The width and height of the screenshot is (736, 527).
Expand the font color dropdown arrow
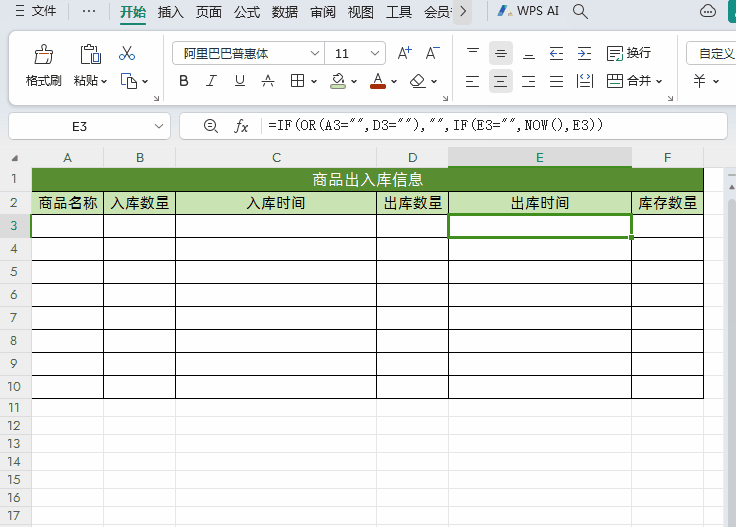point(394,82)
